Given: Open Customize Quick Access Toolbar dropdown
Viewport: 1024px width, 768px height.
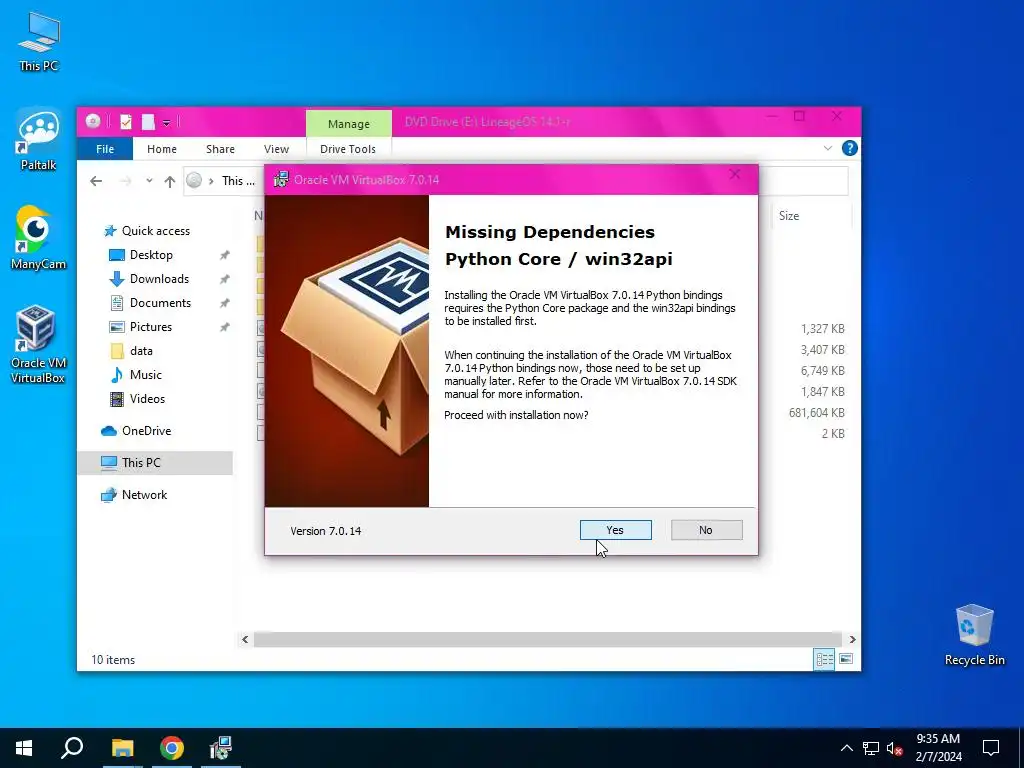Looking at the screenshot, I should coord(167,122).
